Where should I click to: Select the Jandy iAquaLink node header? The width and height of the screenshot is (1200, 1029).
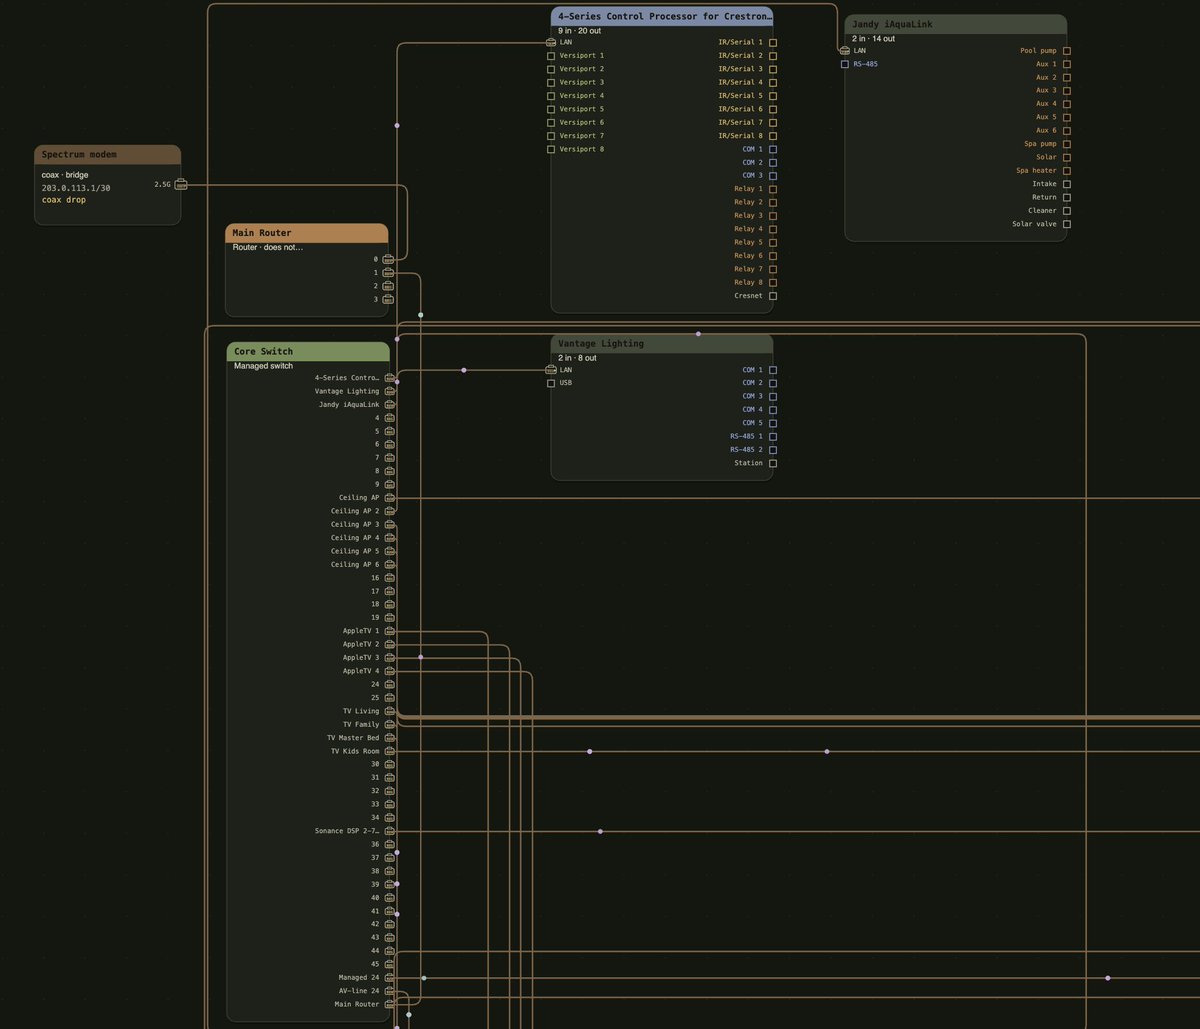click(956, 24)
